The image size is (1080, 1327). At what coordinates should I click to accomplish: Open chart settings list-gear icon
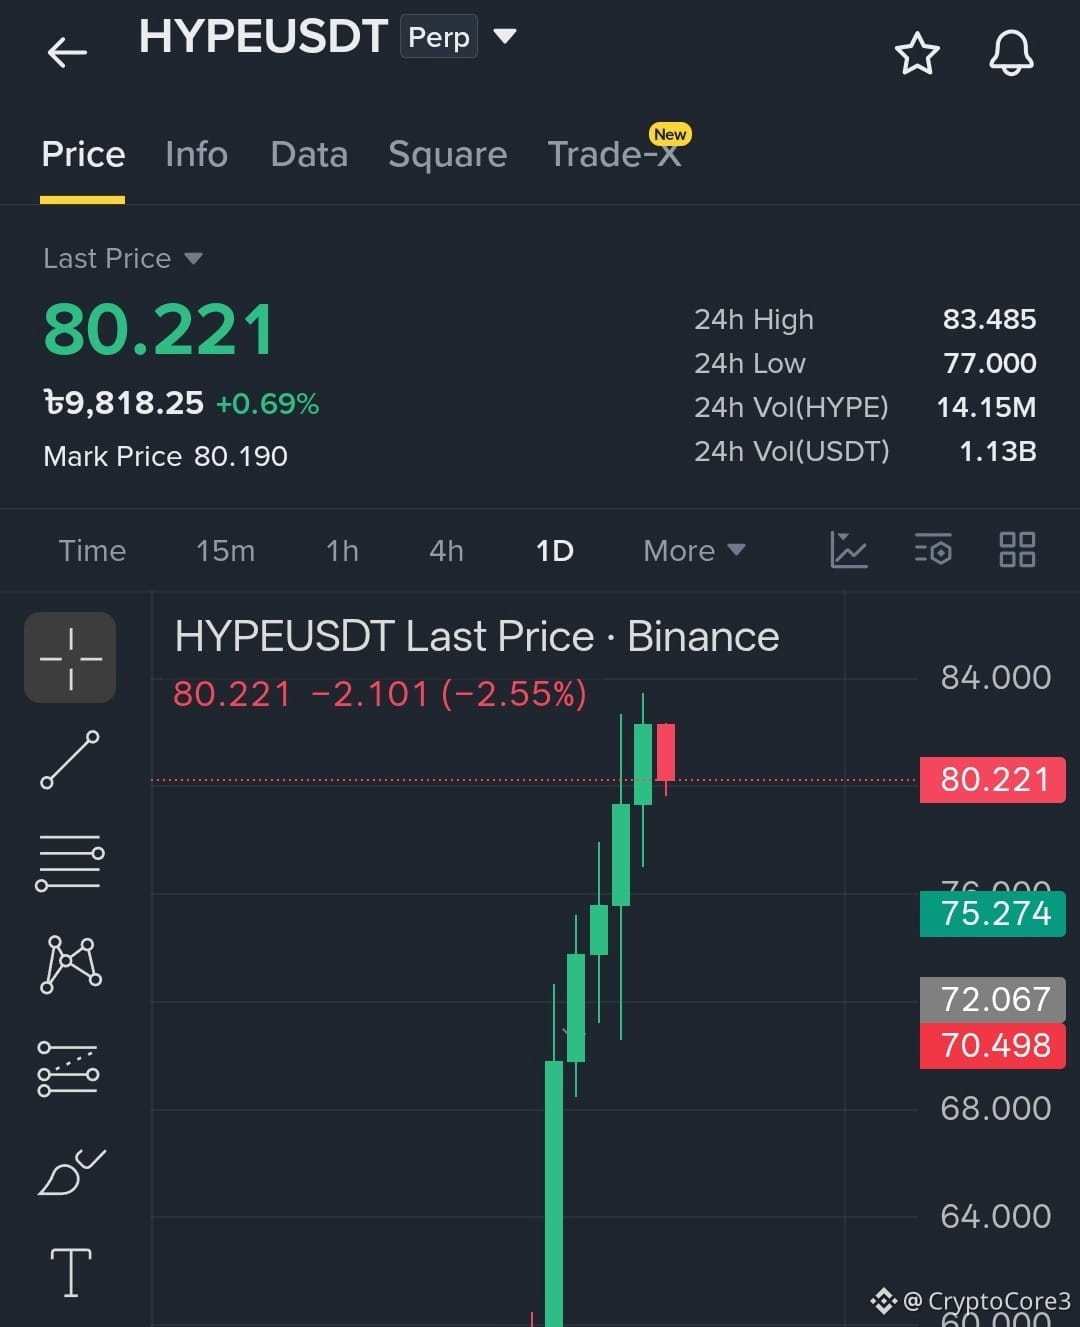pos(933,550)
